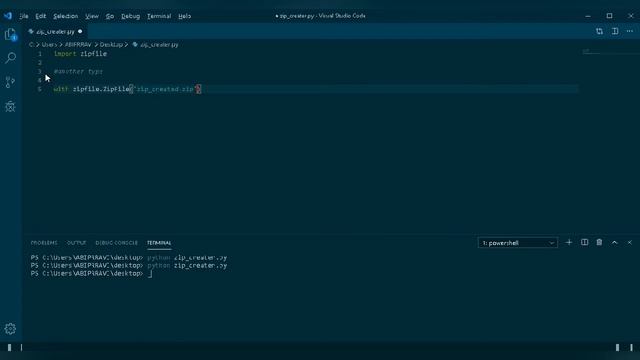This screenshot has width=640, height=360.
Task: Open the Explorer view in activity bar
Action: (x=11, y=34)
